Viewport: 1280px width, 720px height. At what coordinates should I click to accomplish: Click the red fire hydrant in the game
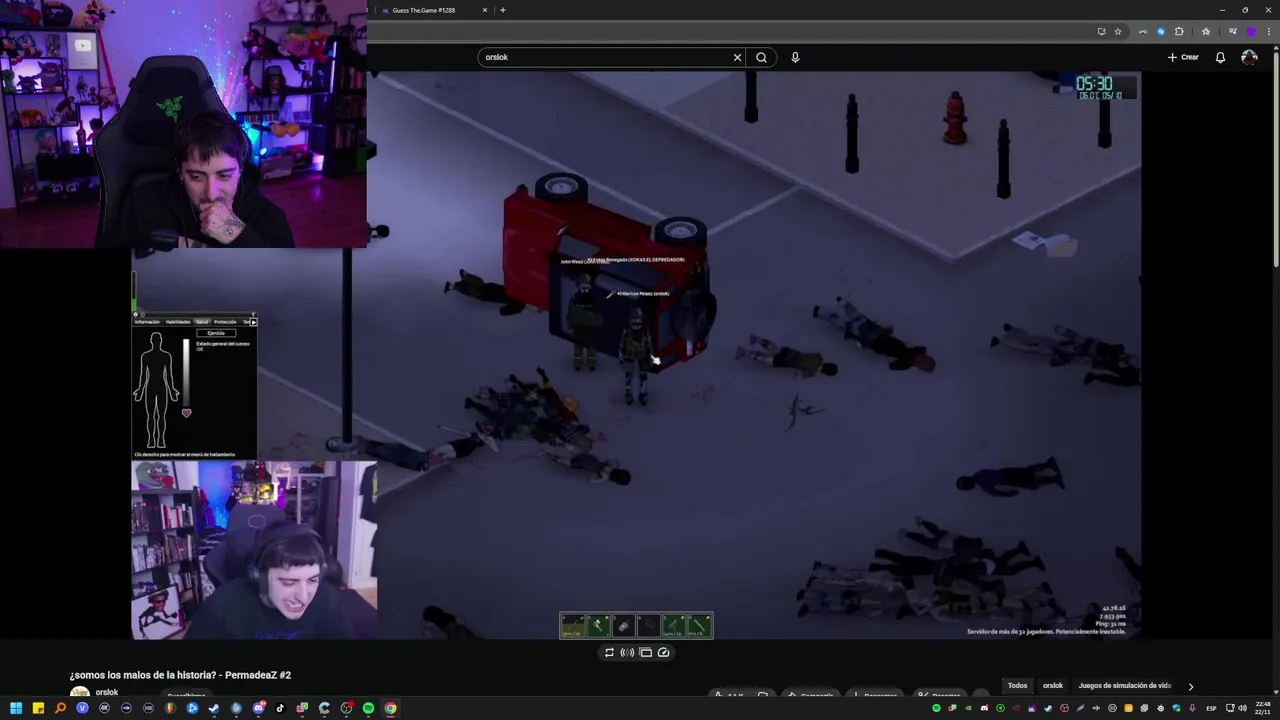point(955,117)
